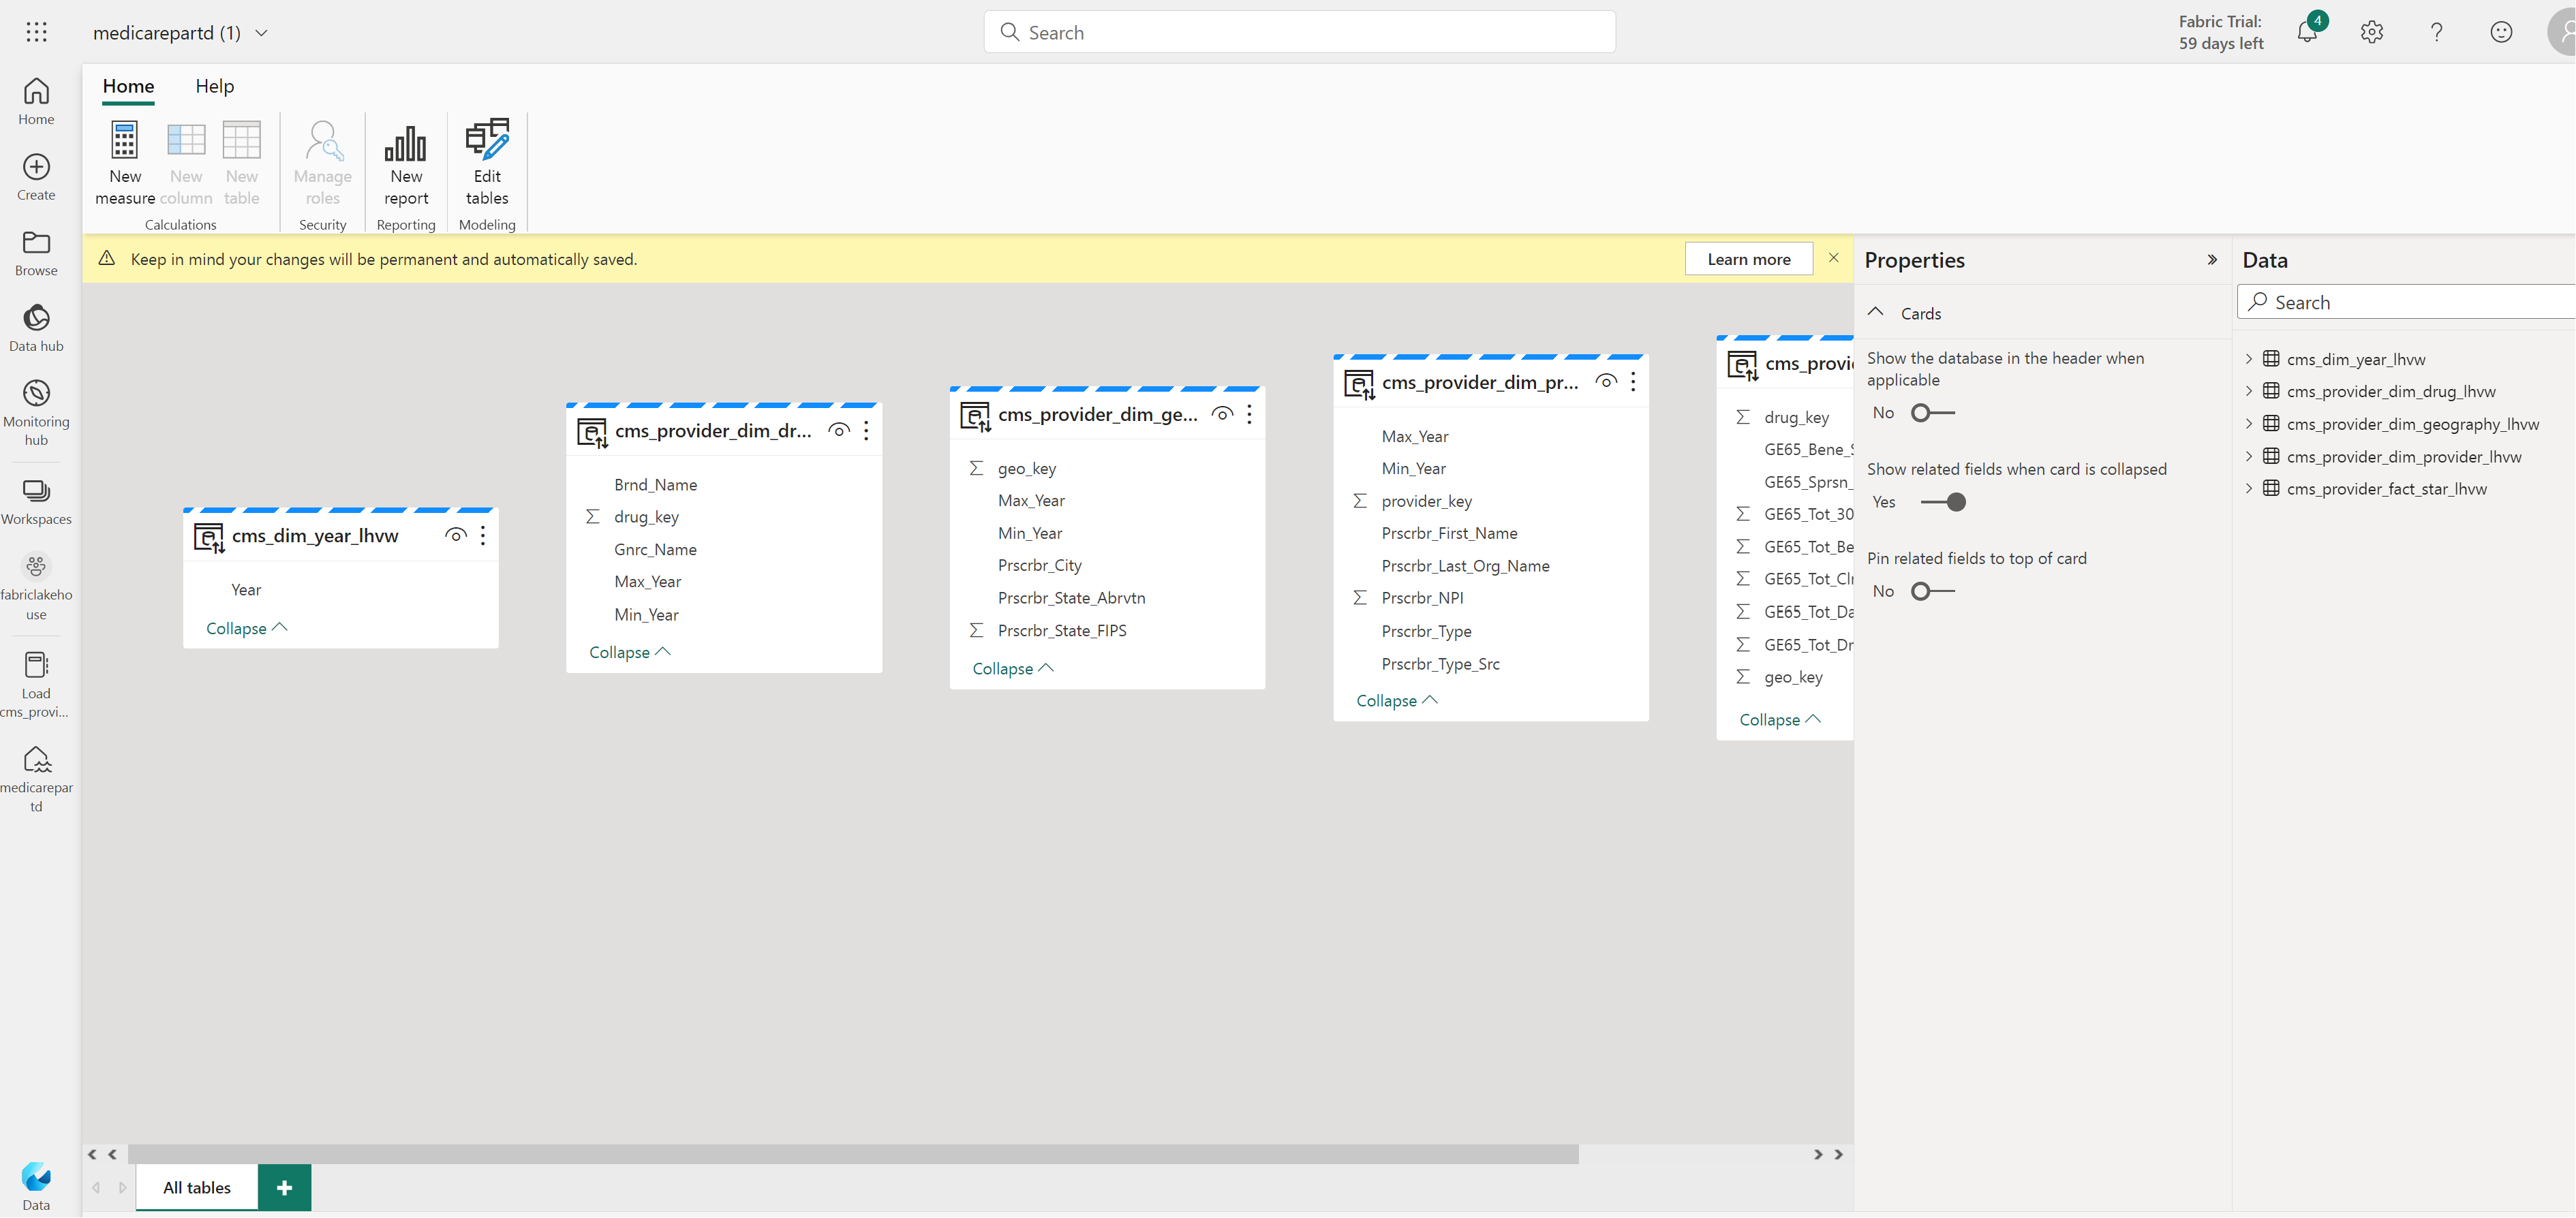This screenshot has width=2576, height=1218.
Task: Toggle show related fields when collapsed
Action: tap(1944, 502)
